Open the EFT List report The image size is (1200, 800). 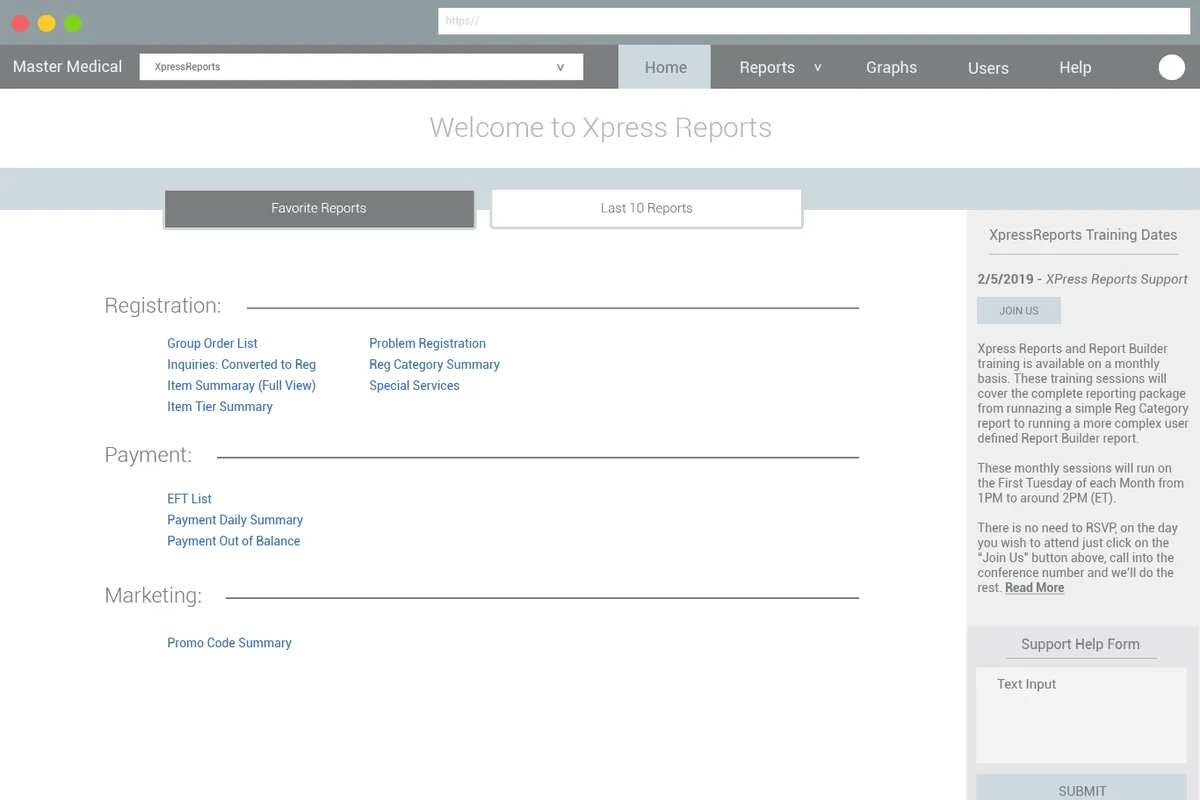[189, 498]
